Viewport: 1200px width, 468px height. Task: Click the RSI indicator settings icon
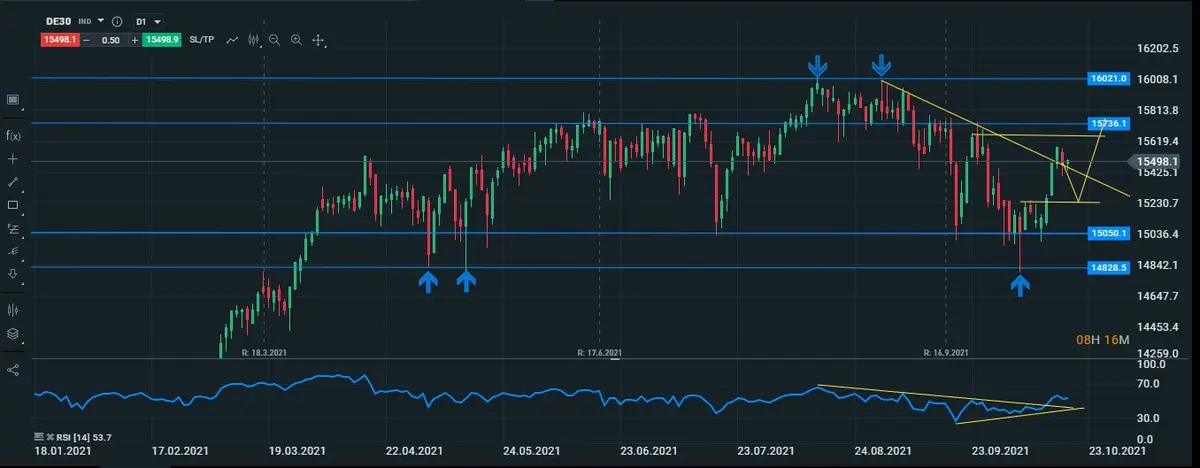pyautogui.click(x=38, y=437)
